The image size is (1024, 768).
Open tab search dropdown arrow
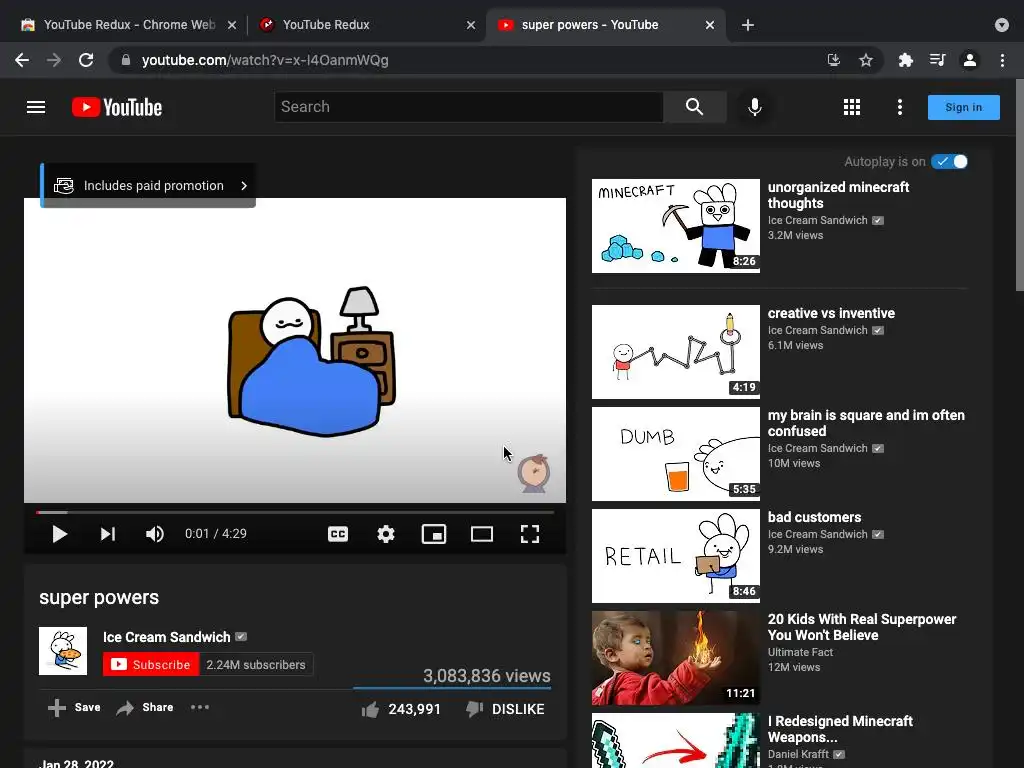pos(1002,25)
